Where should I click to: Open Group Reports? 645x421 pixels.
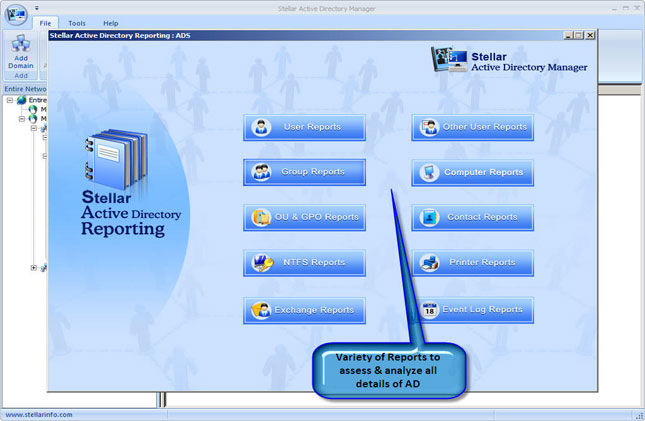pos(304,172)
